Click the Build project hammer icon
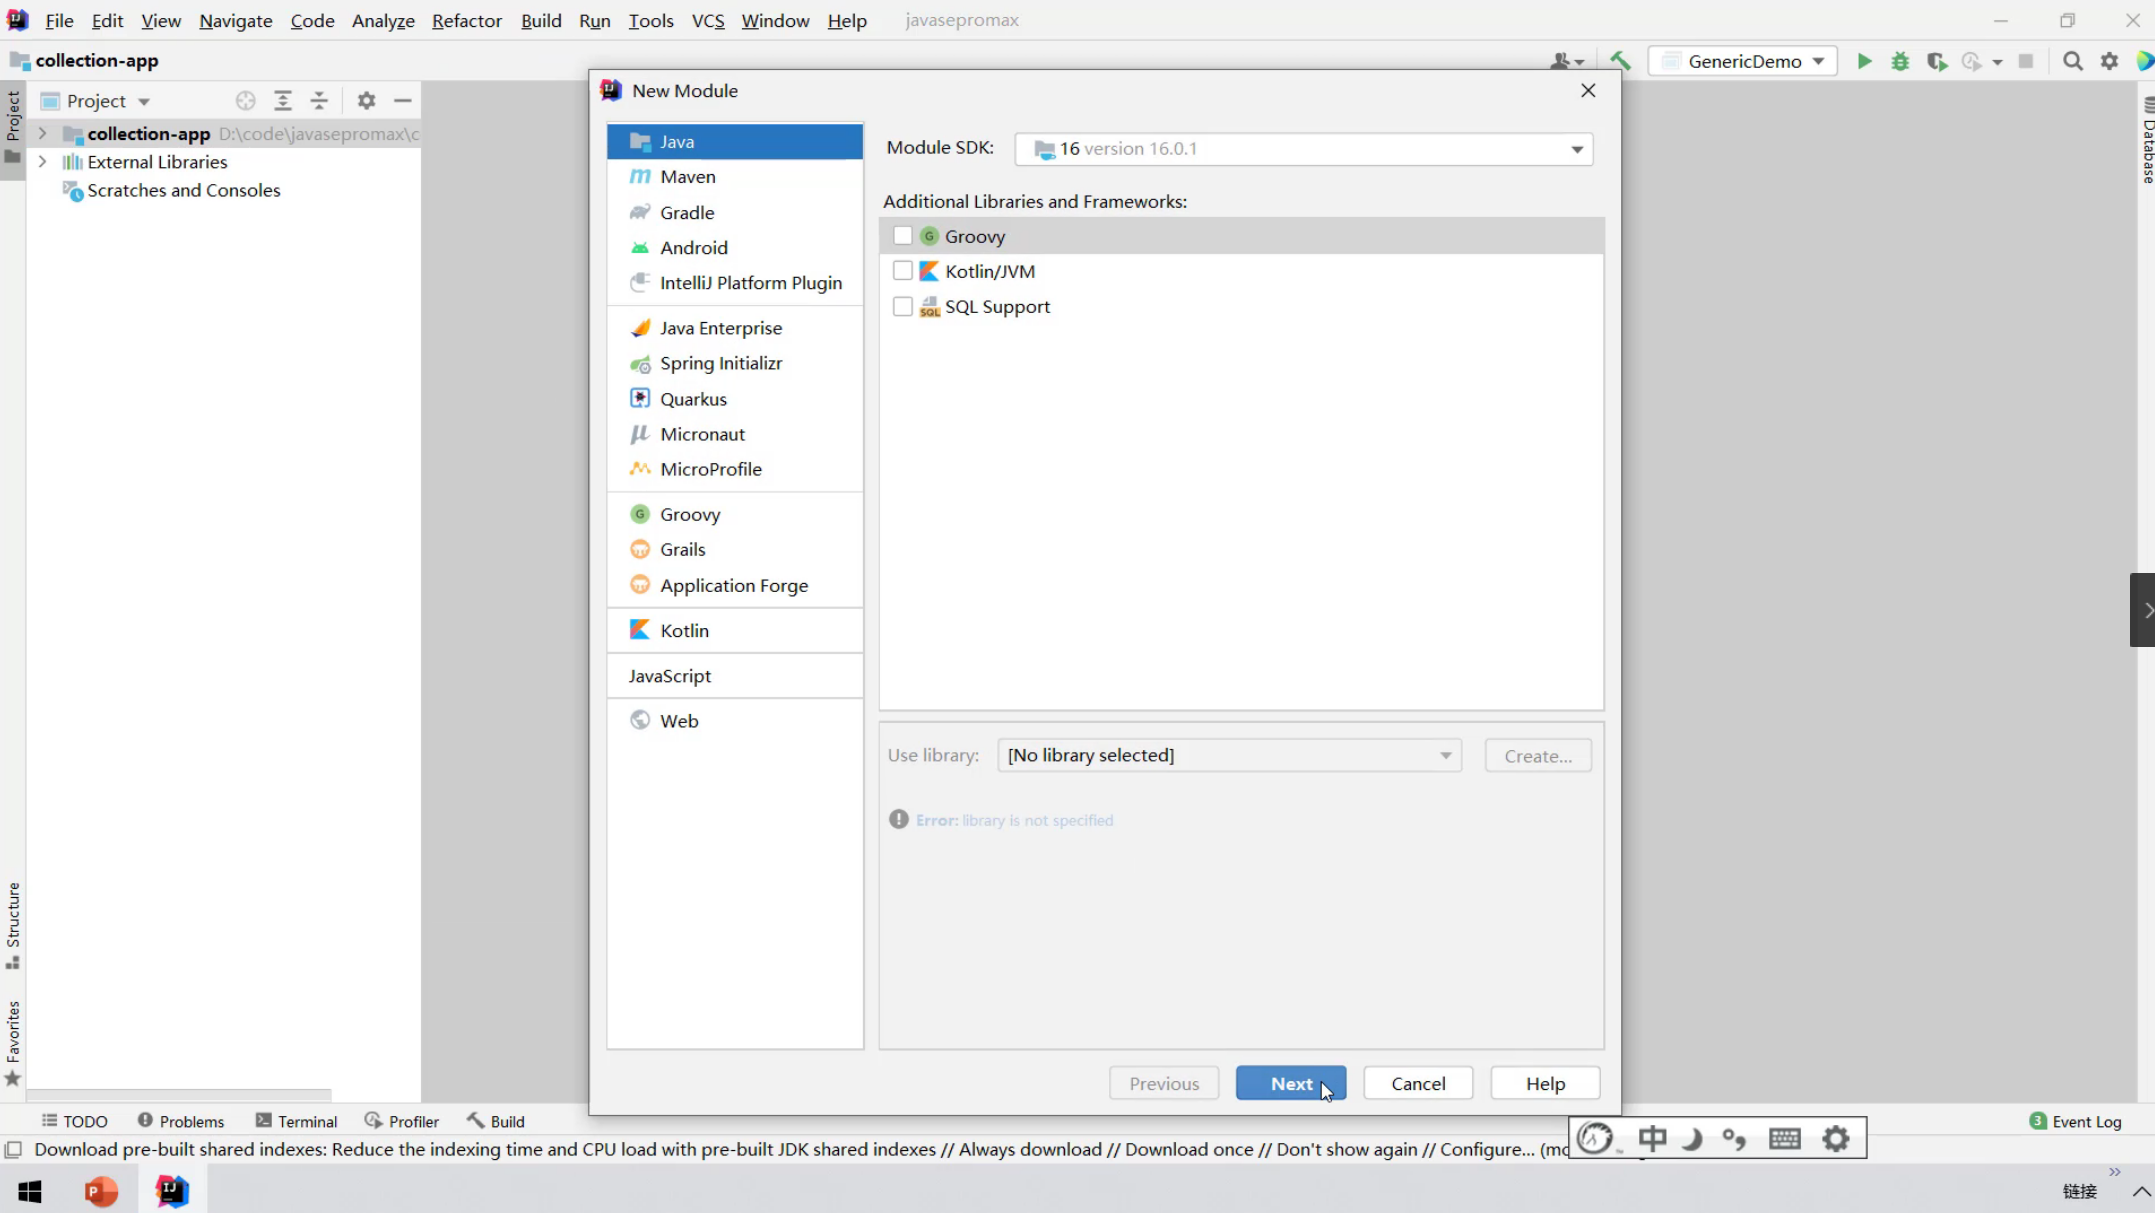 click(x=1620, y=61)
